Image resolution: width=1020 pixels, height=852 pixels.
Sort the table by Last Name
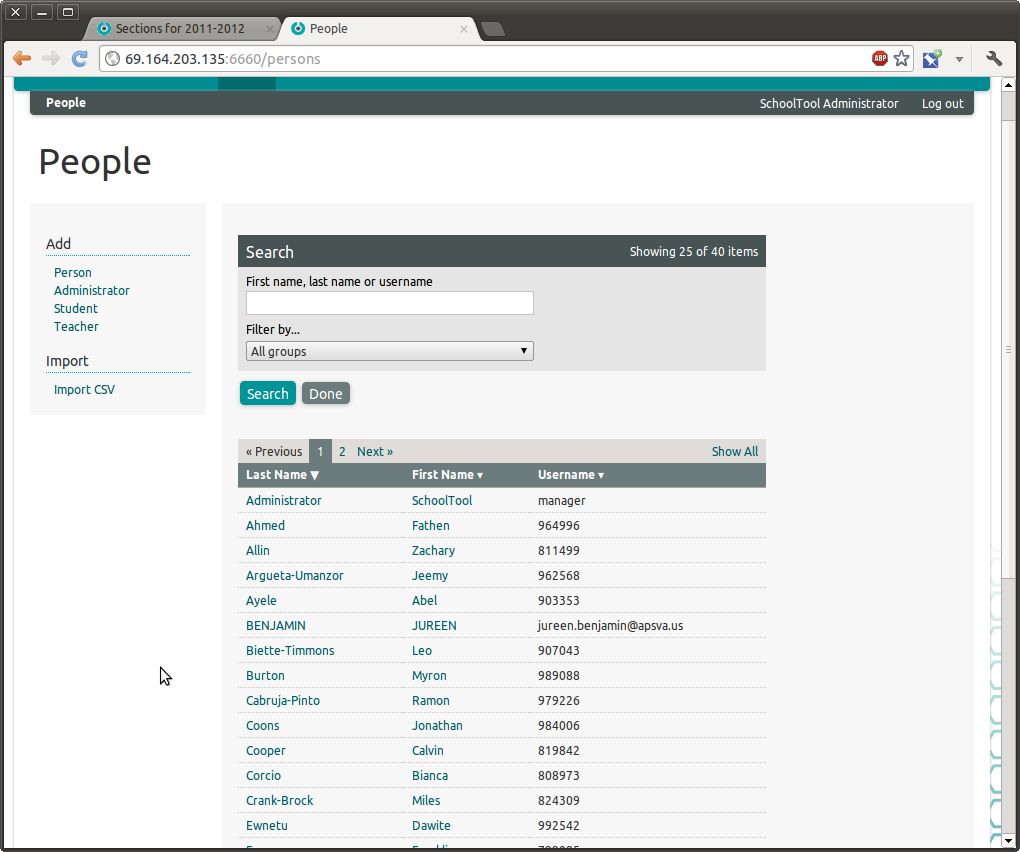pyautogui.click(x=282, y=475)
